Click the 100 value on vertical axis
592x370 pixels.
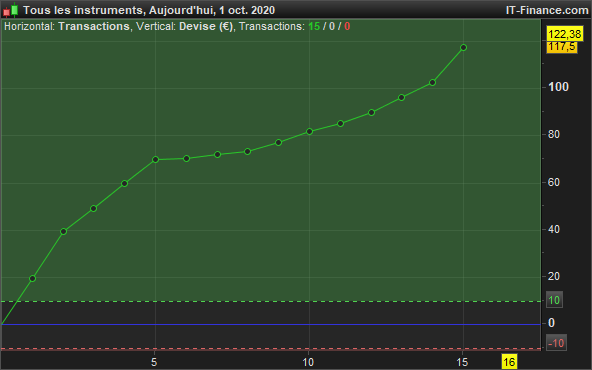point(558,87)
